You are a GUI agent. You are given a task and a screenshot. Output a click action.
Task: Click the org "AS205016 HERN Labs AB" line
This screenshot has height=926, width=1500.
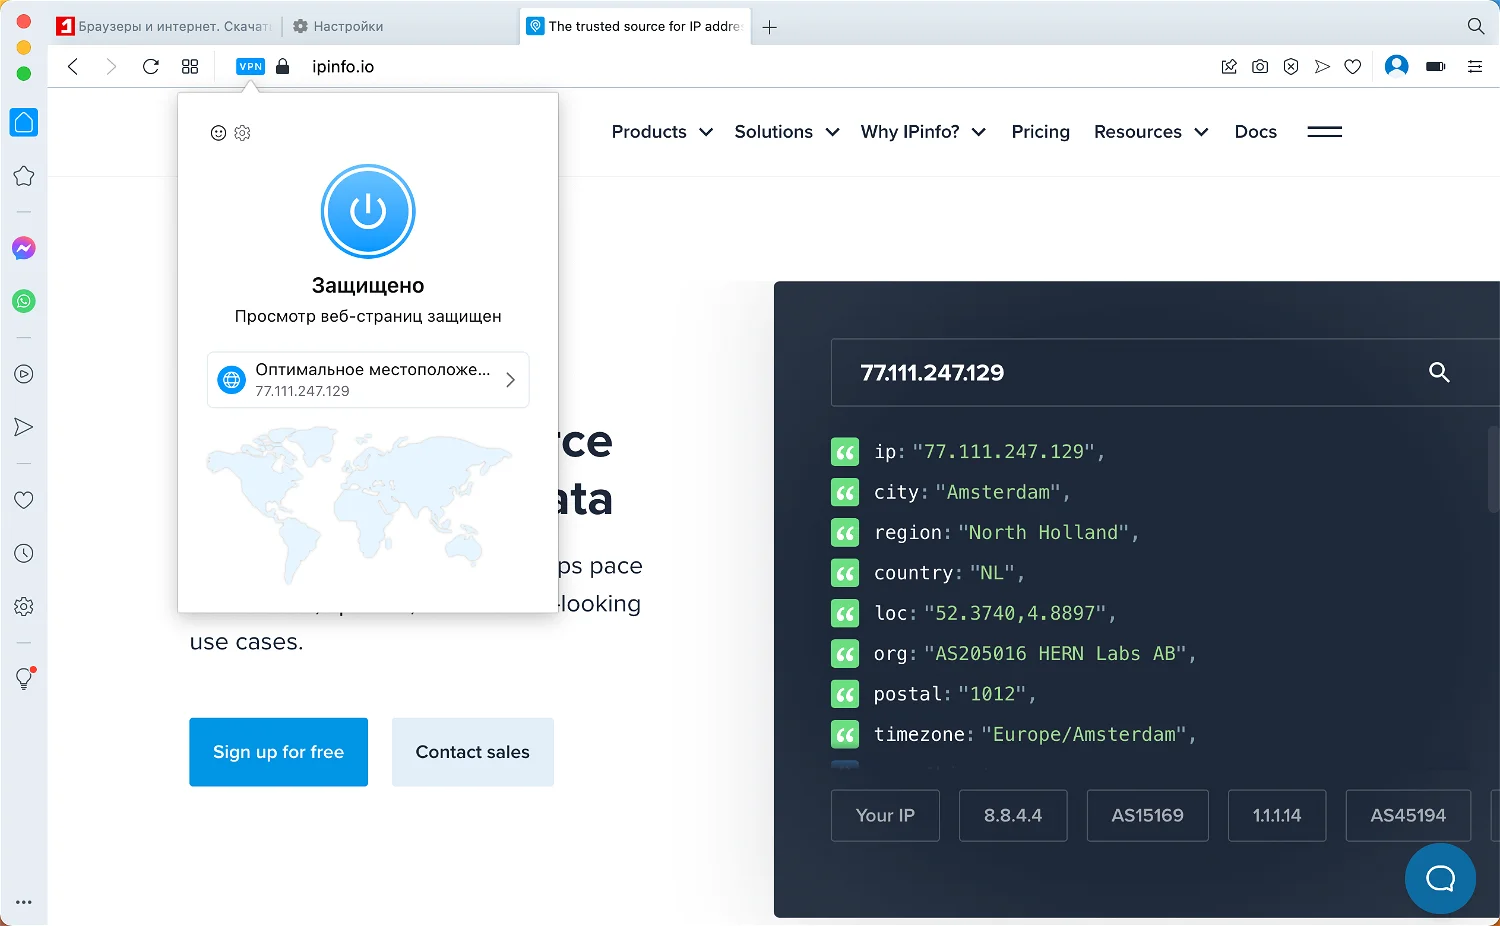[1035, 653]
